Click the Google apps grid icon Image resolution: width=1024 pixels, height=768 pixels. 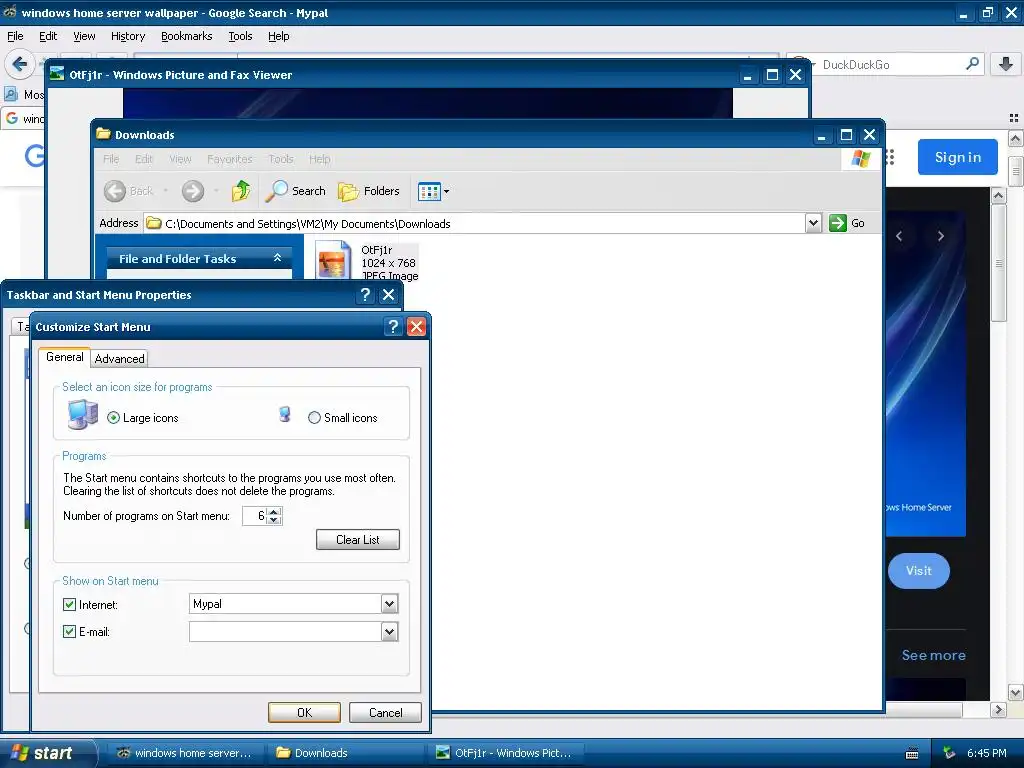pyautogui.click(x=890, y=157)
